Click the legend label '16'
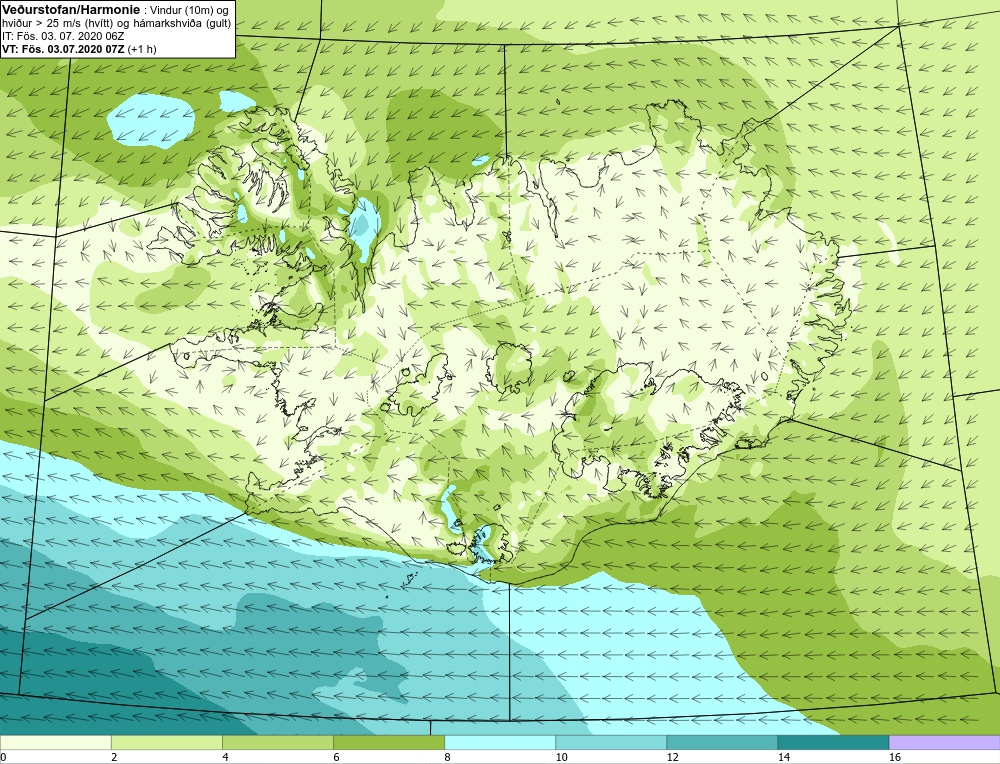The image size is (1000, 764). click(x=895, y=757)
